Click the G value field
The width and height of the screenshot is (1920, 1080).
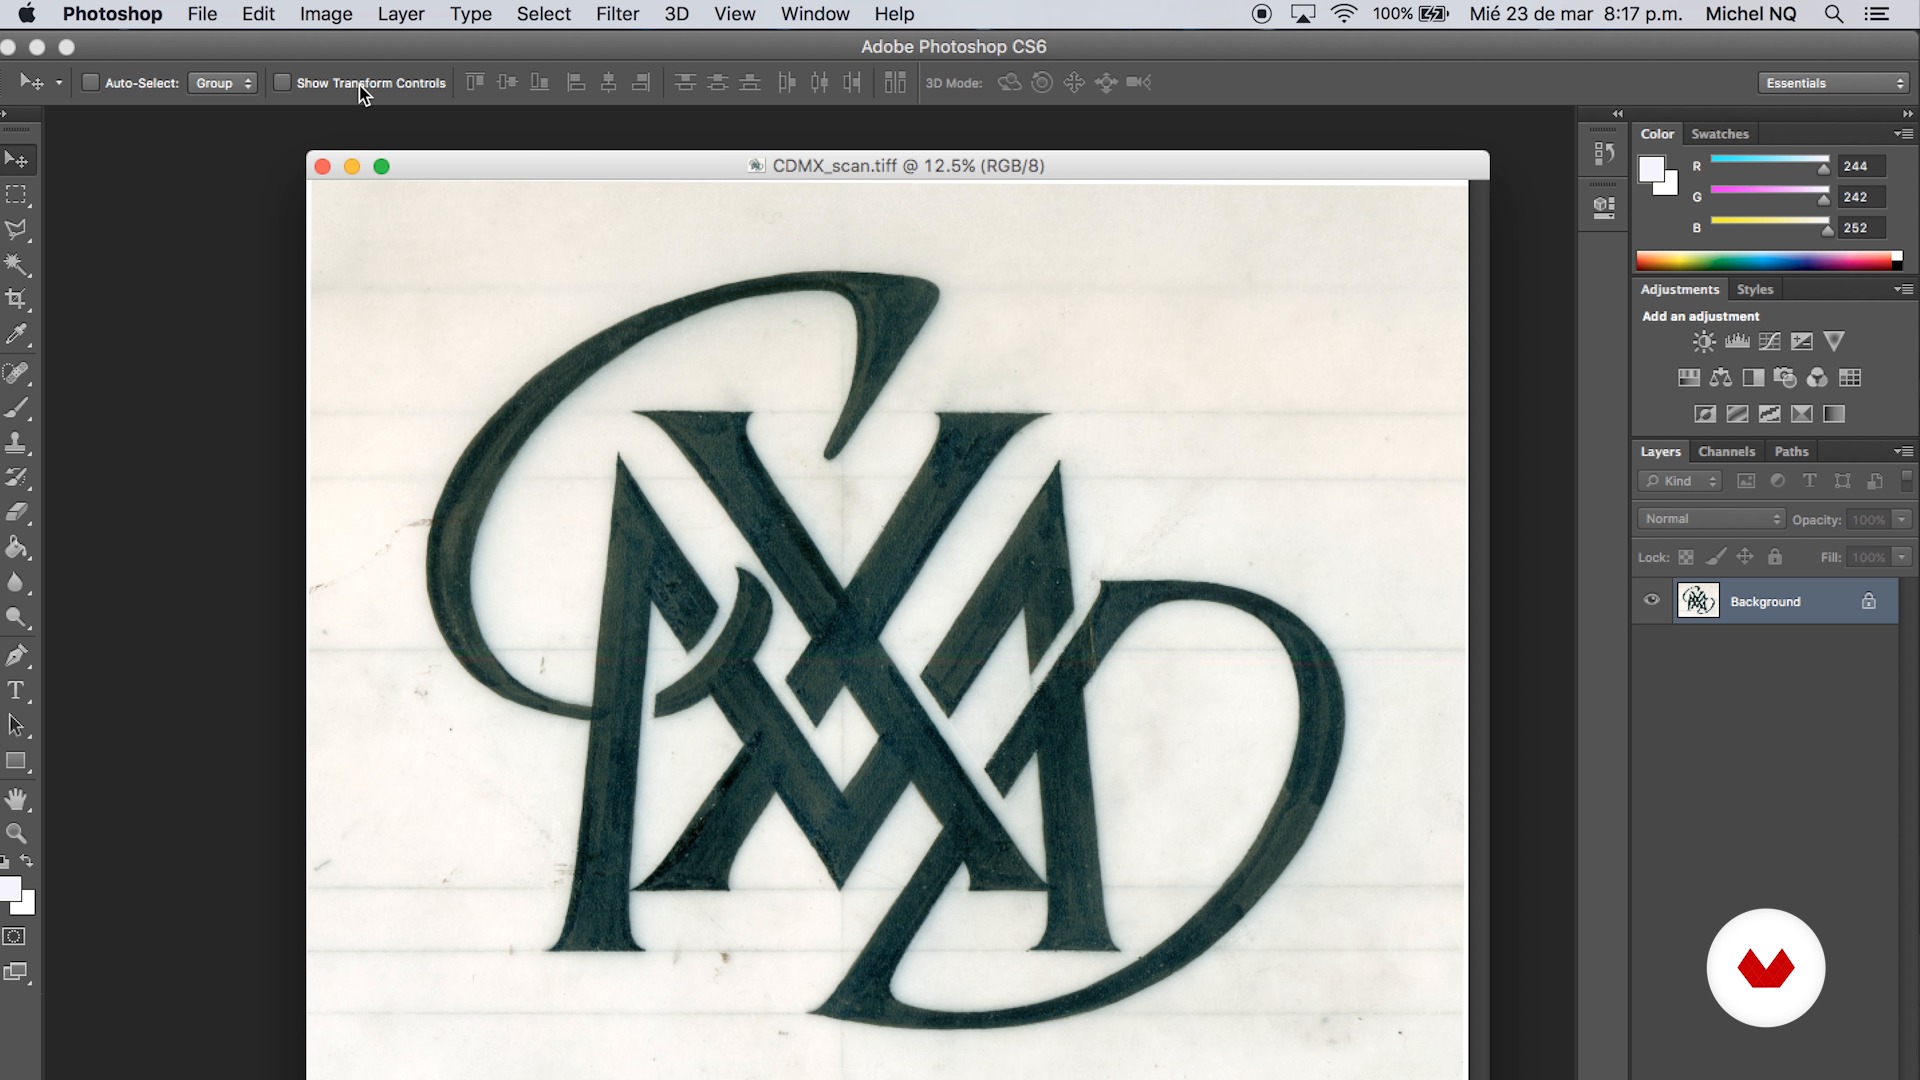[x=1861, y=197]
